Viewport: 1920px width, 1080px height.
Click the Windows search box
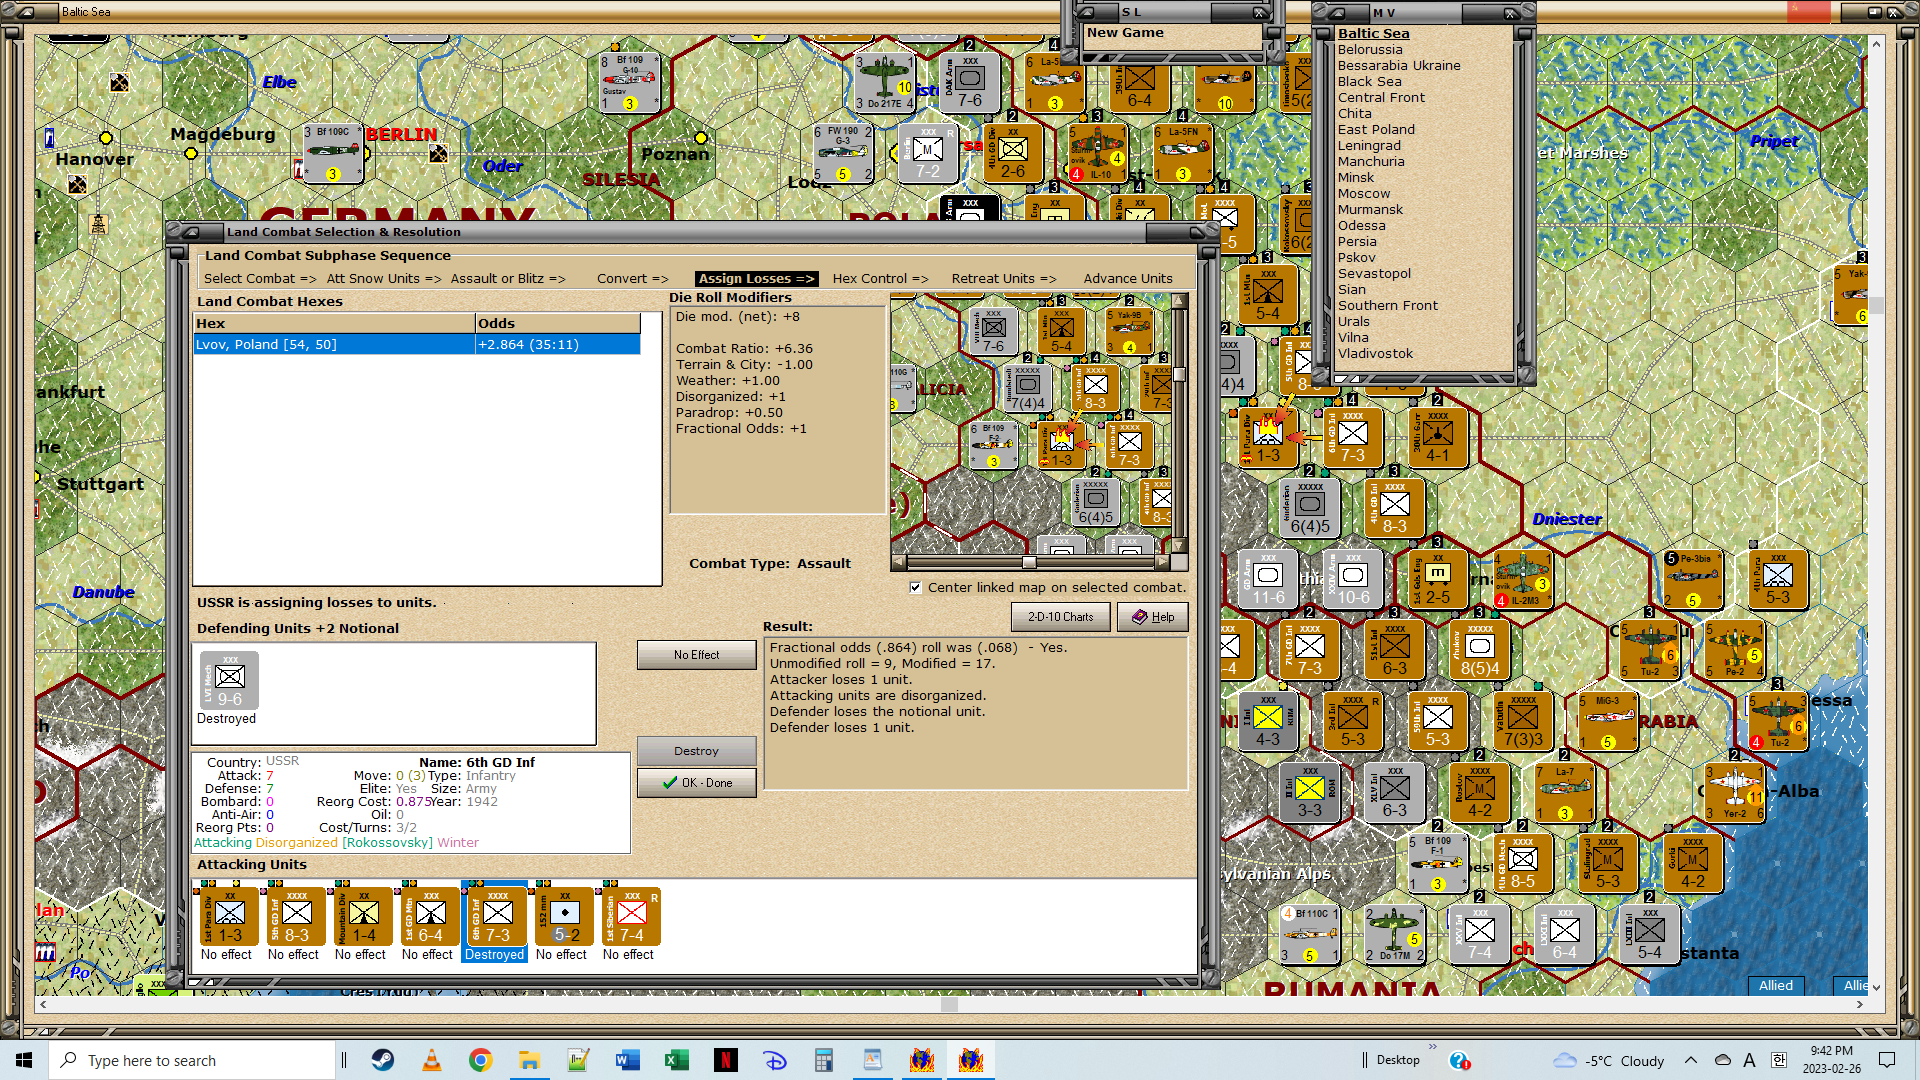[x=192, y=1060]
